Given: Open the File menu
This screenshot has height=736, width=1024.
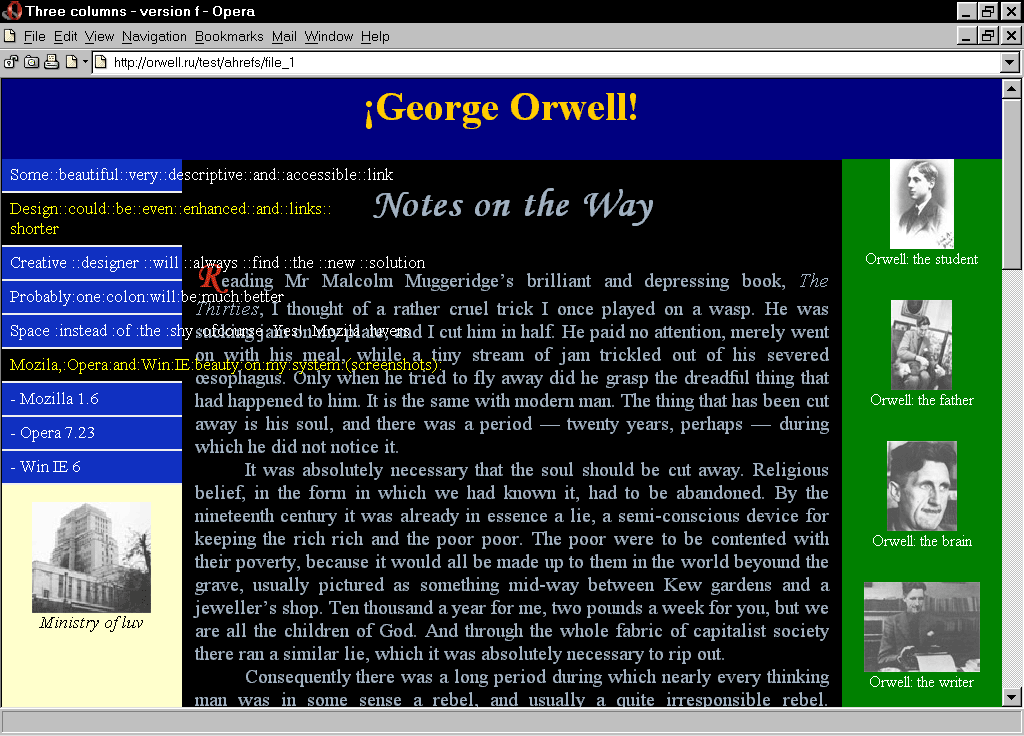Looking at the screenshot, I should tap(35, 37).
